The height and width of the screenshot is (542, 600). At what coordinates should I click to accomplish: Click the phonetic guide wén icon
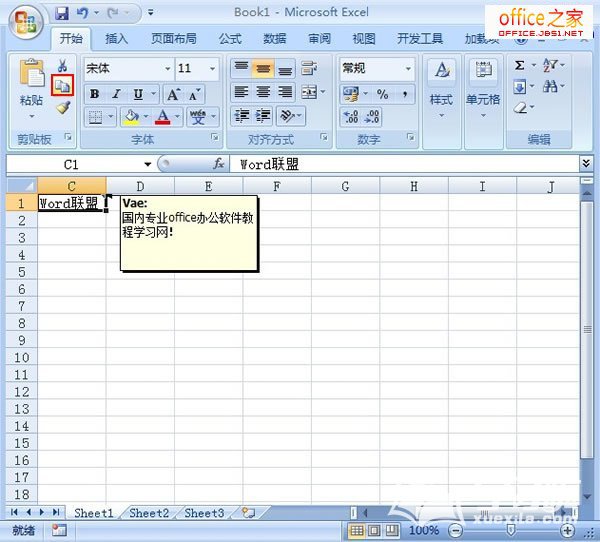198,116
